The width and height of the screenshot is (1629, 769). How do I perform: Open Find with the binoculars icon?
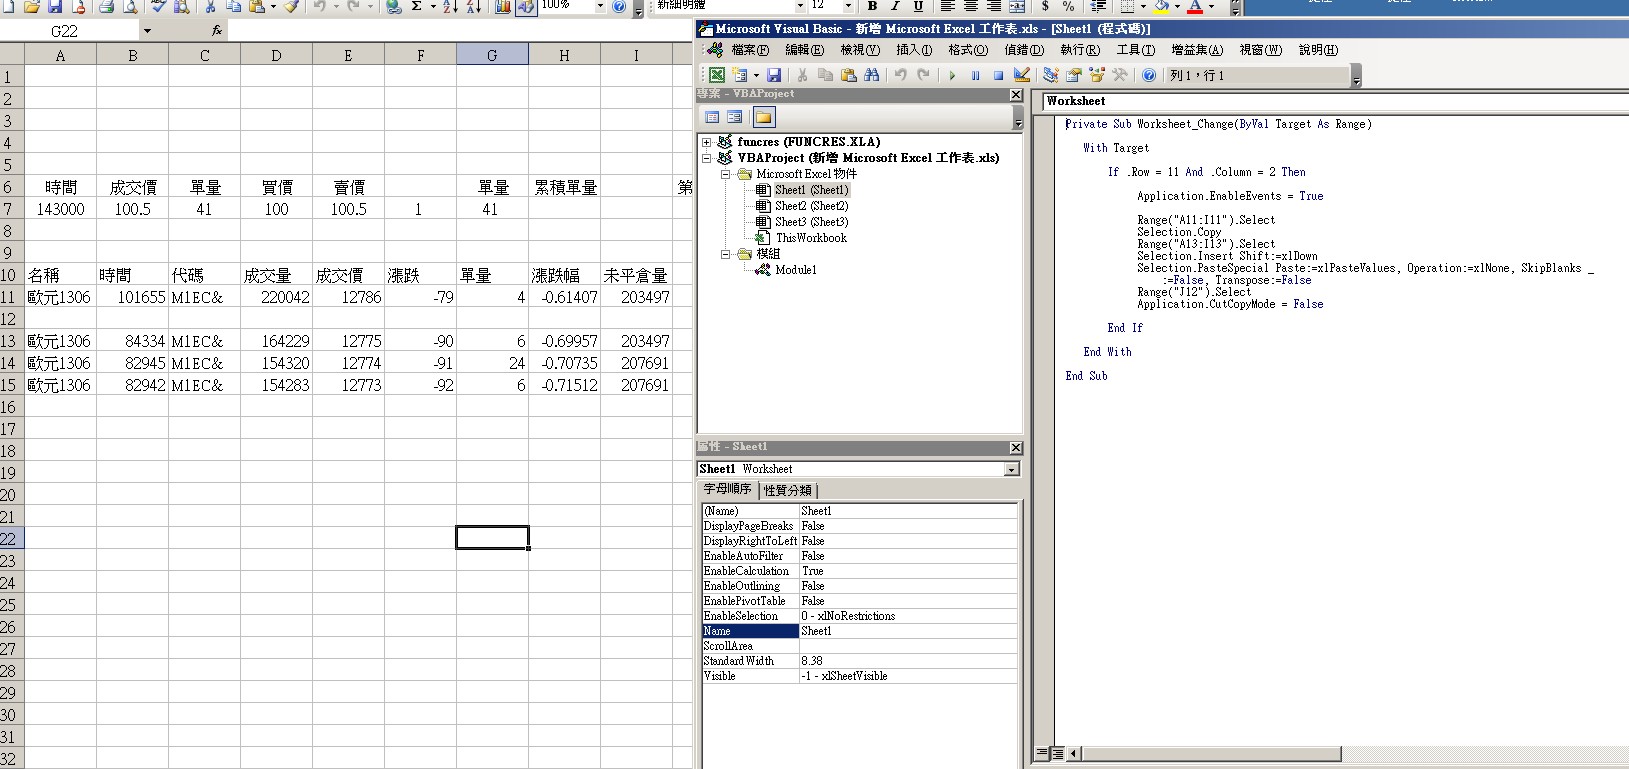click(x=872, y=75)
